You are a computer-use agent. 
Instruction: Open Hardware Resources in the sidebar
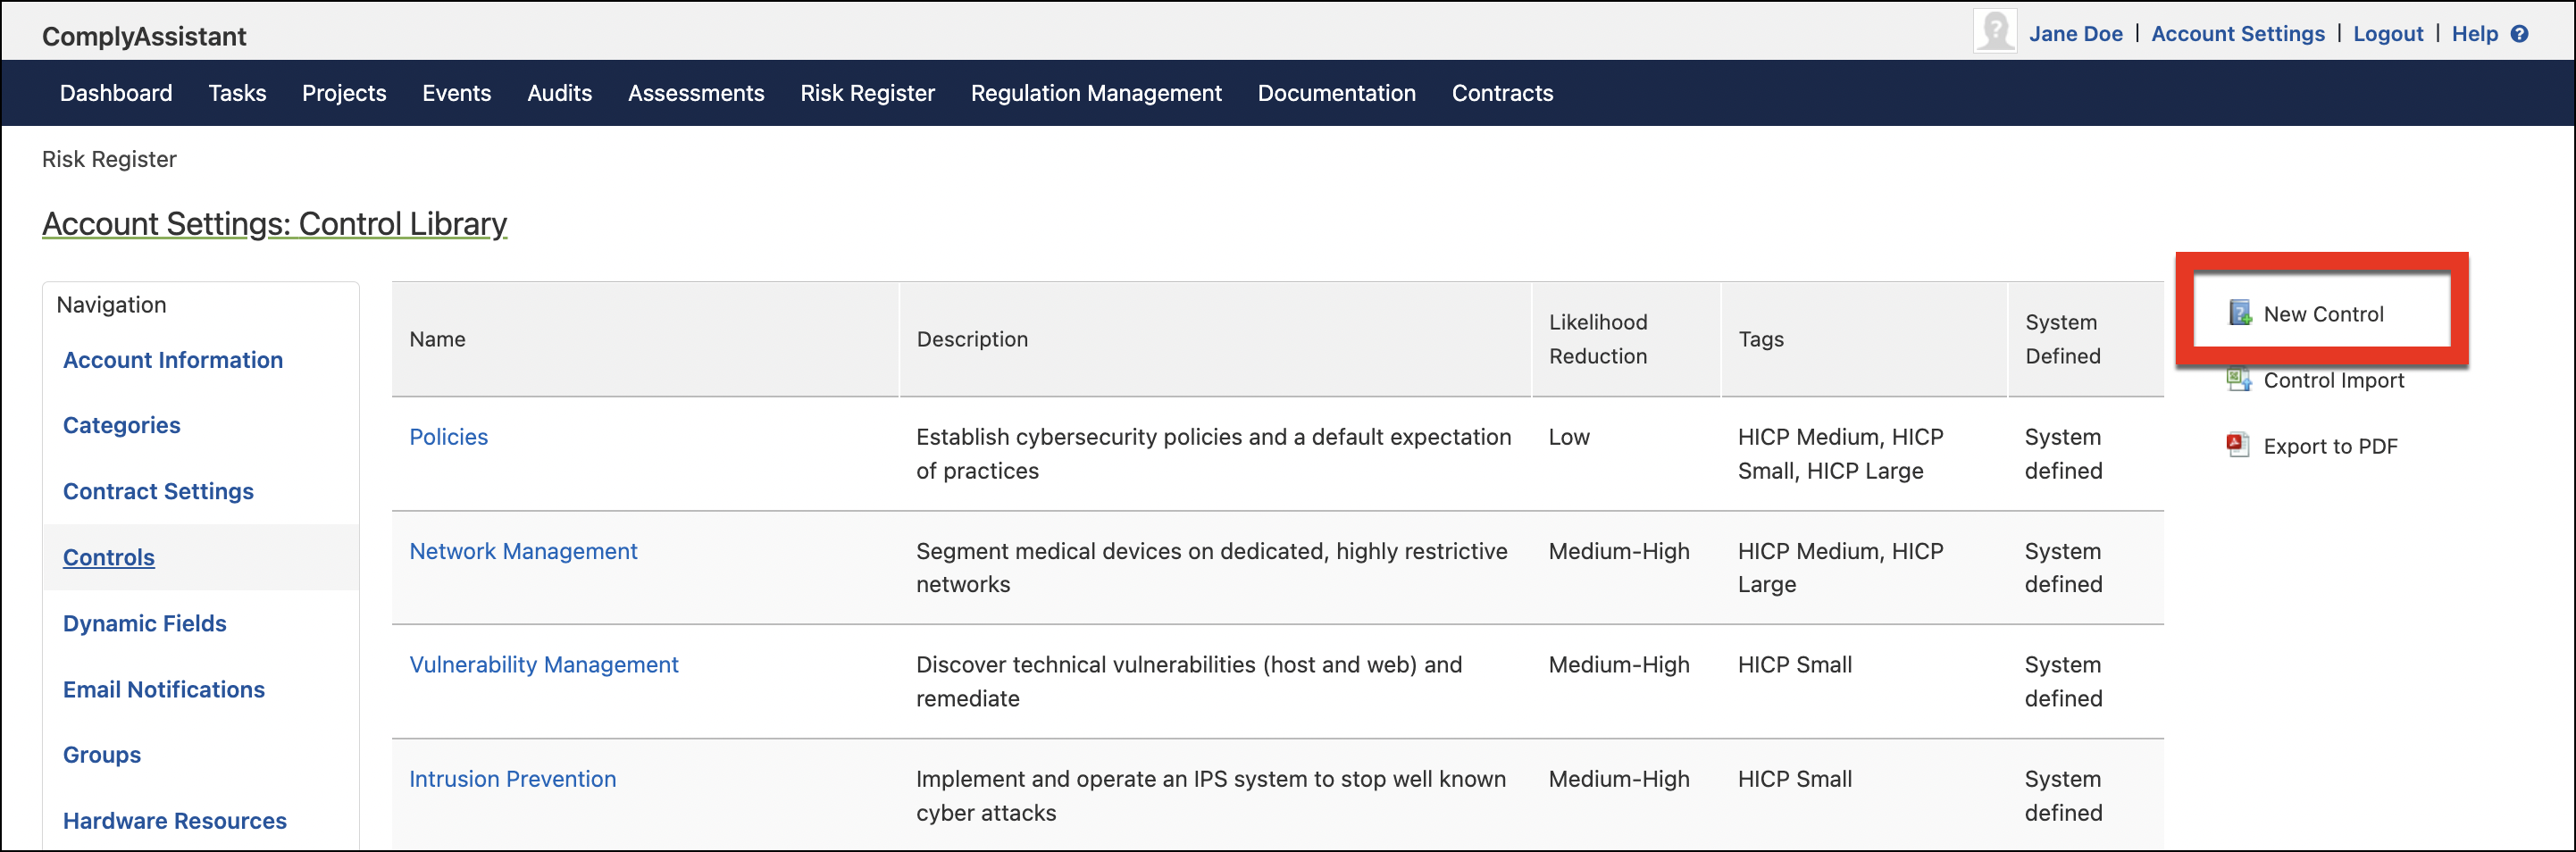175,821
